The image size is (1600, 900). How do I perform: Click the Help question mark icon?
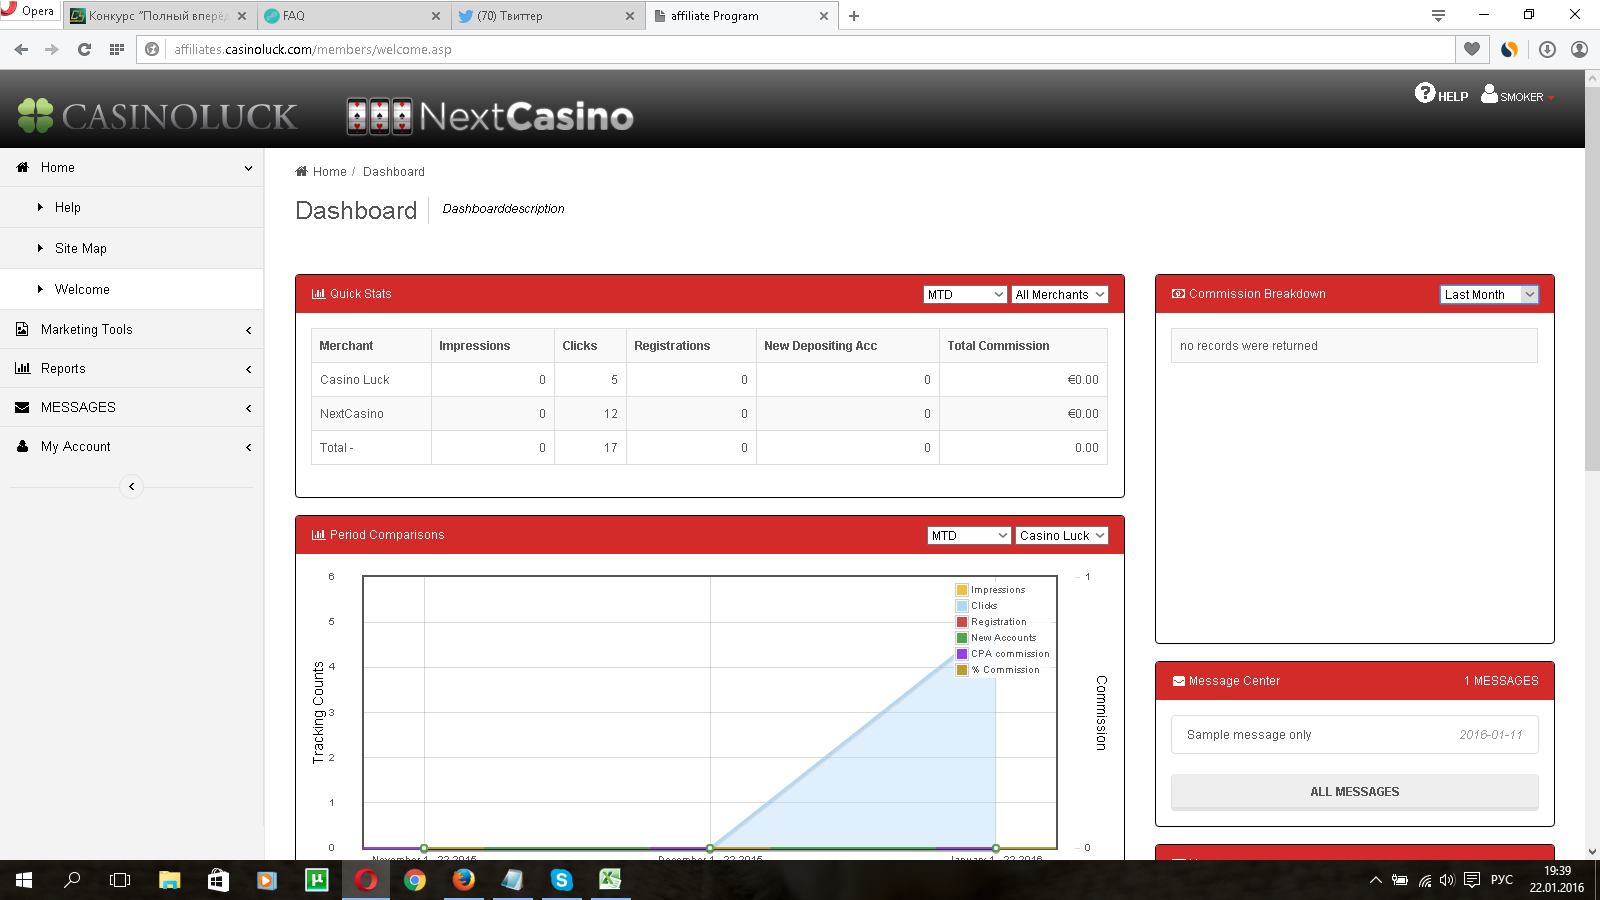(x=1424, y=93)
